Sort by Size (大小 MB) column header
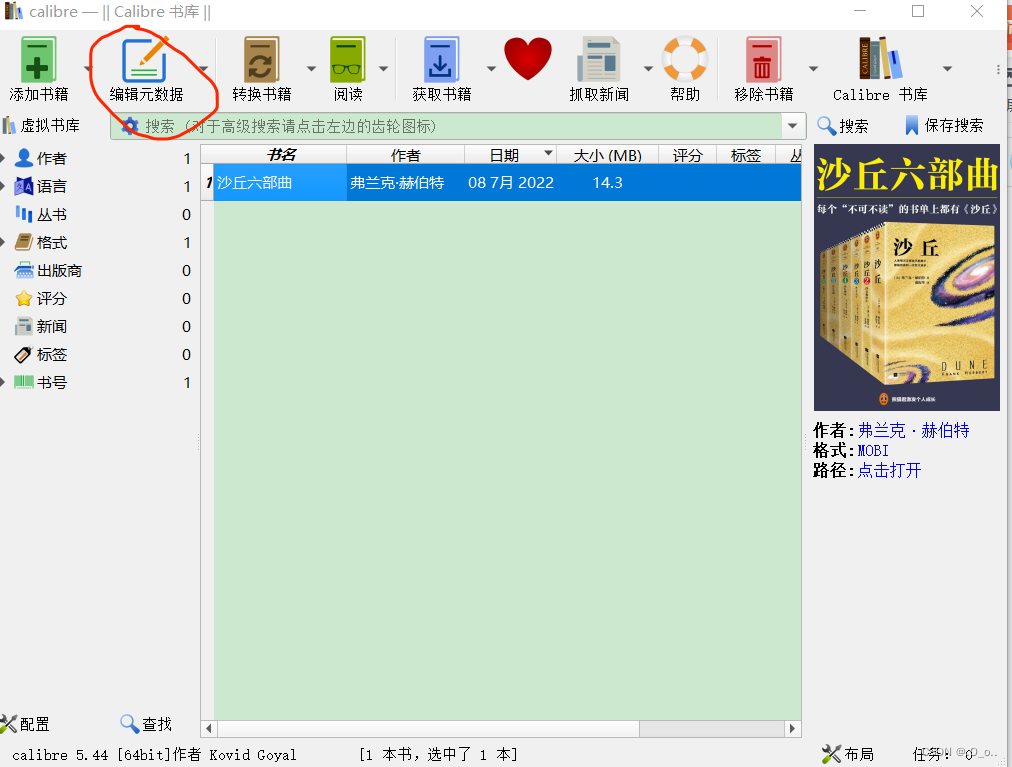Screen dimensions: 1012x767 coord(607,155)
